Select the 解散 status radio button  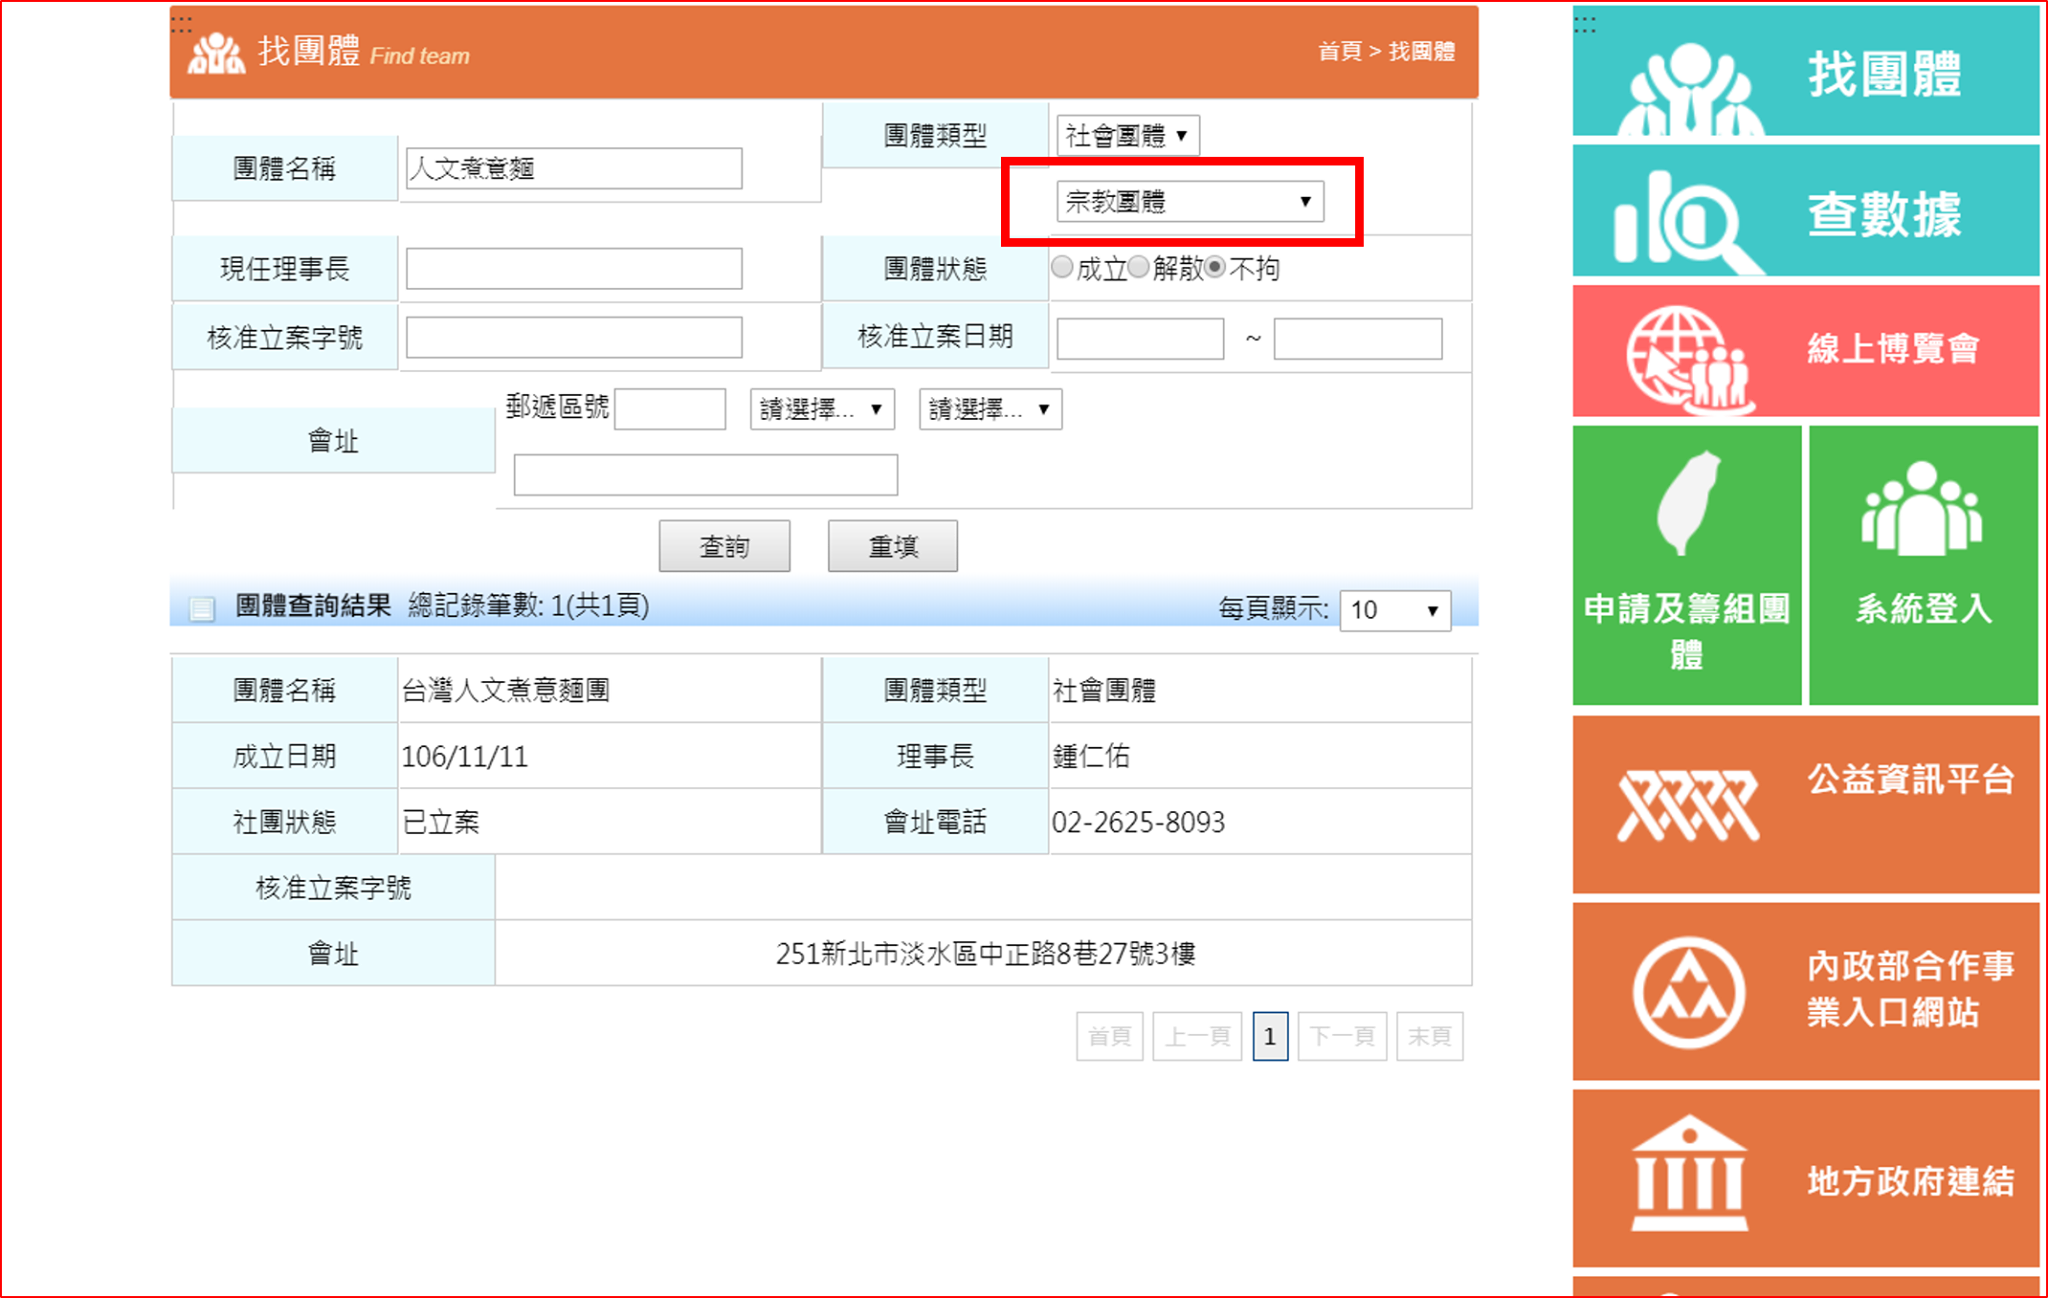coord(1138,267)
